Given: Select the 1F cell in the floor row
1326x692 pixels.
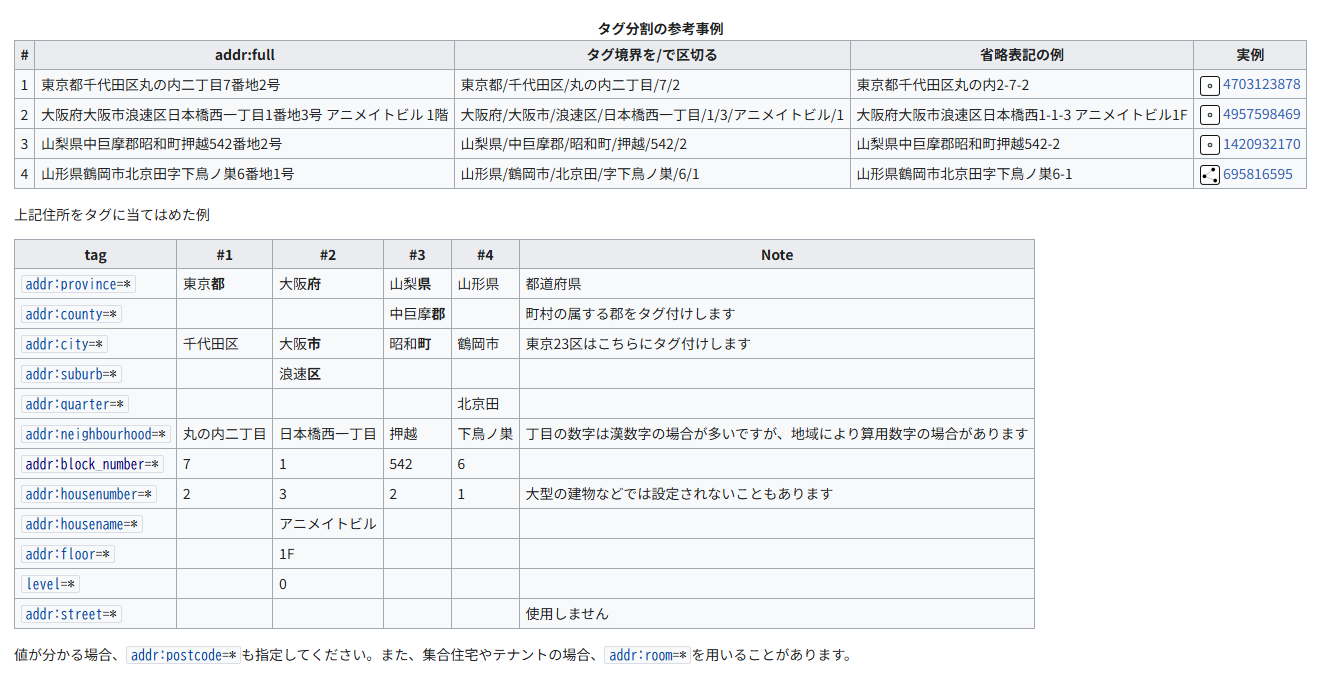Looking at the screenshot, I should (328, 554).
